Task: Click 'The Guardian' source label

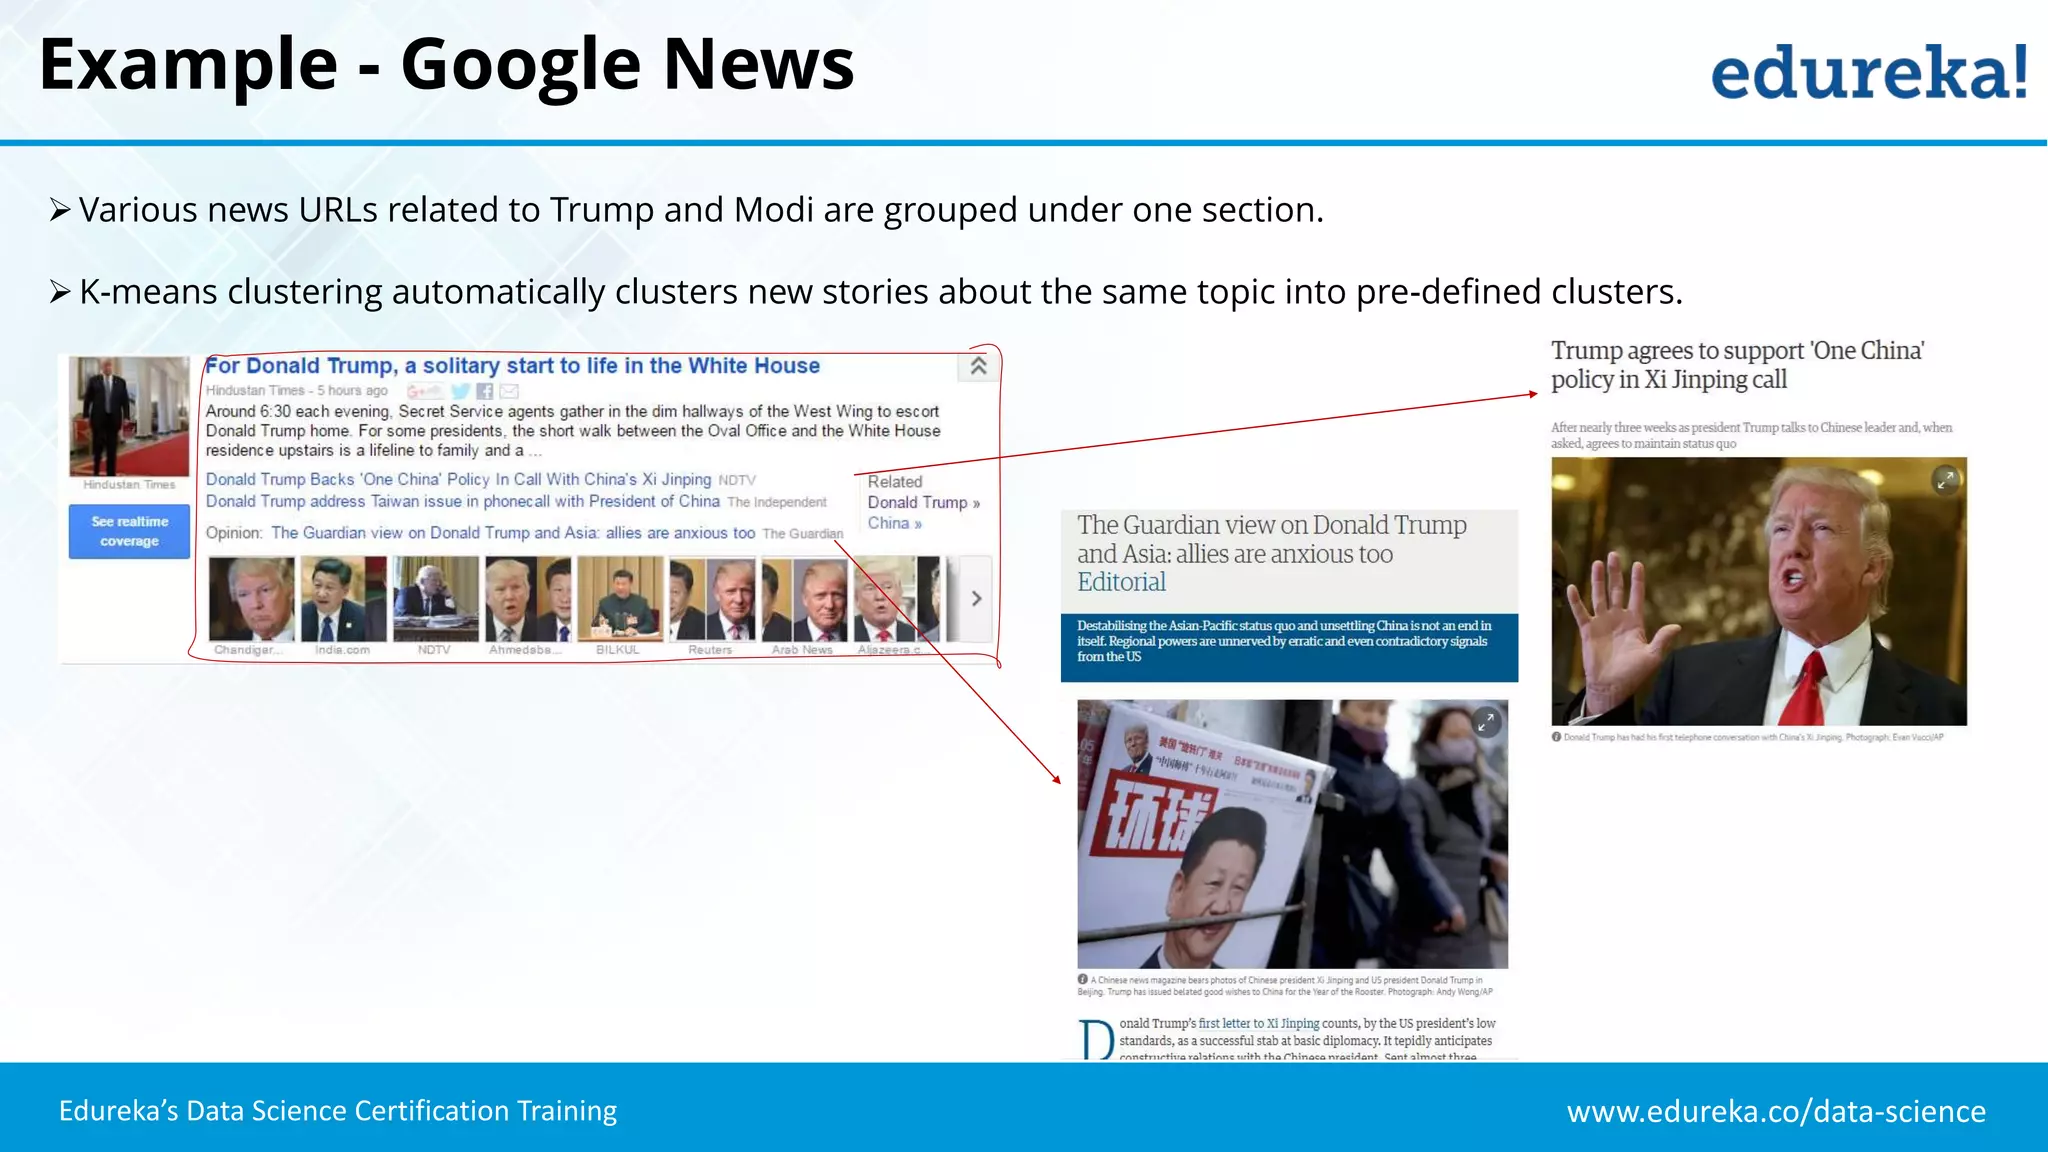Action: pyautogui.click(x=802, y=534)
